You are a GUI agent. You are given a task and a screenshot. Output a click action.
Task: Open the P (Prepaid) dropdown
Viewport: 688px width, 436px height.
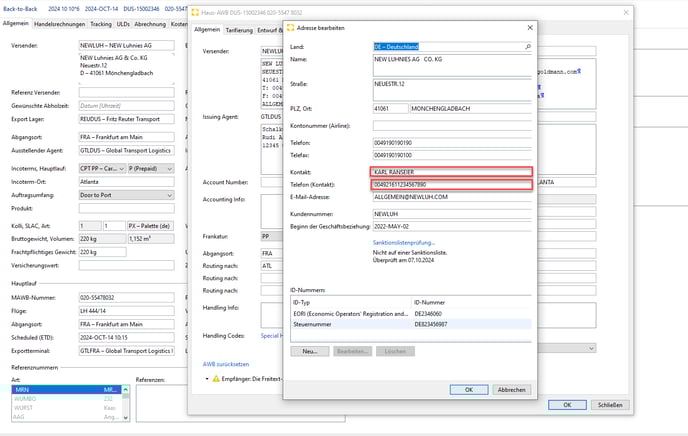(151, 168)
